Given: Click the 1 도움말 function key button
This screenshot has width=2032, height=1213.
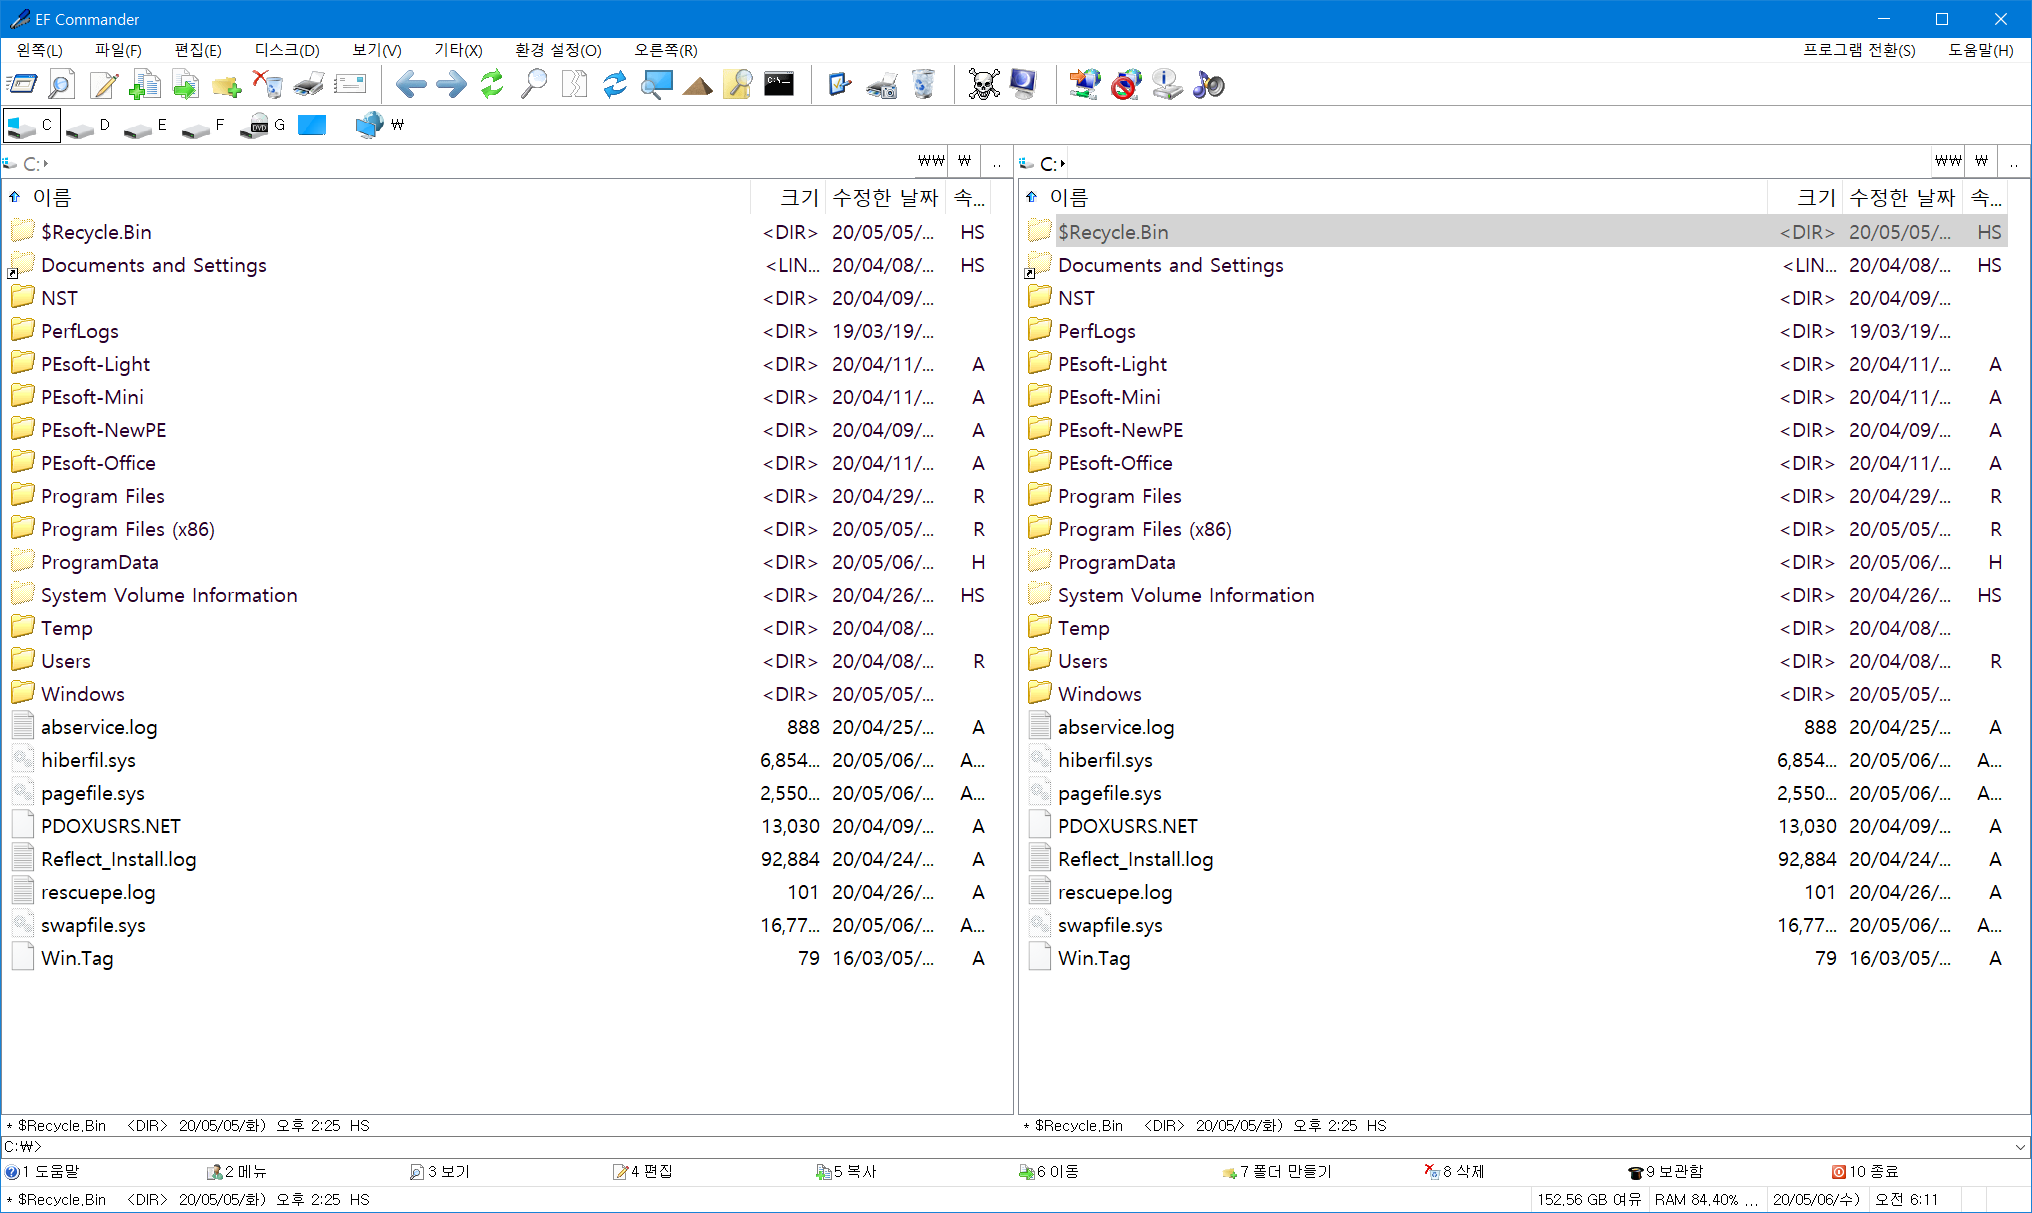Looking at the screenshot, I should 42,1172.
